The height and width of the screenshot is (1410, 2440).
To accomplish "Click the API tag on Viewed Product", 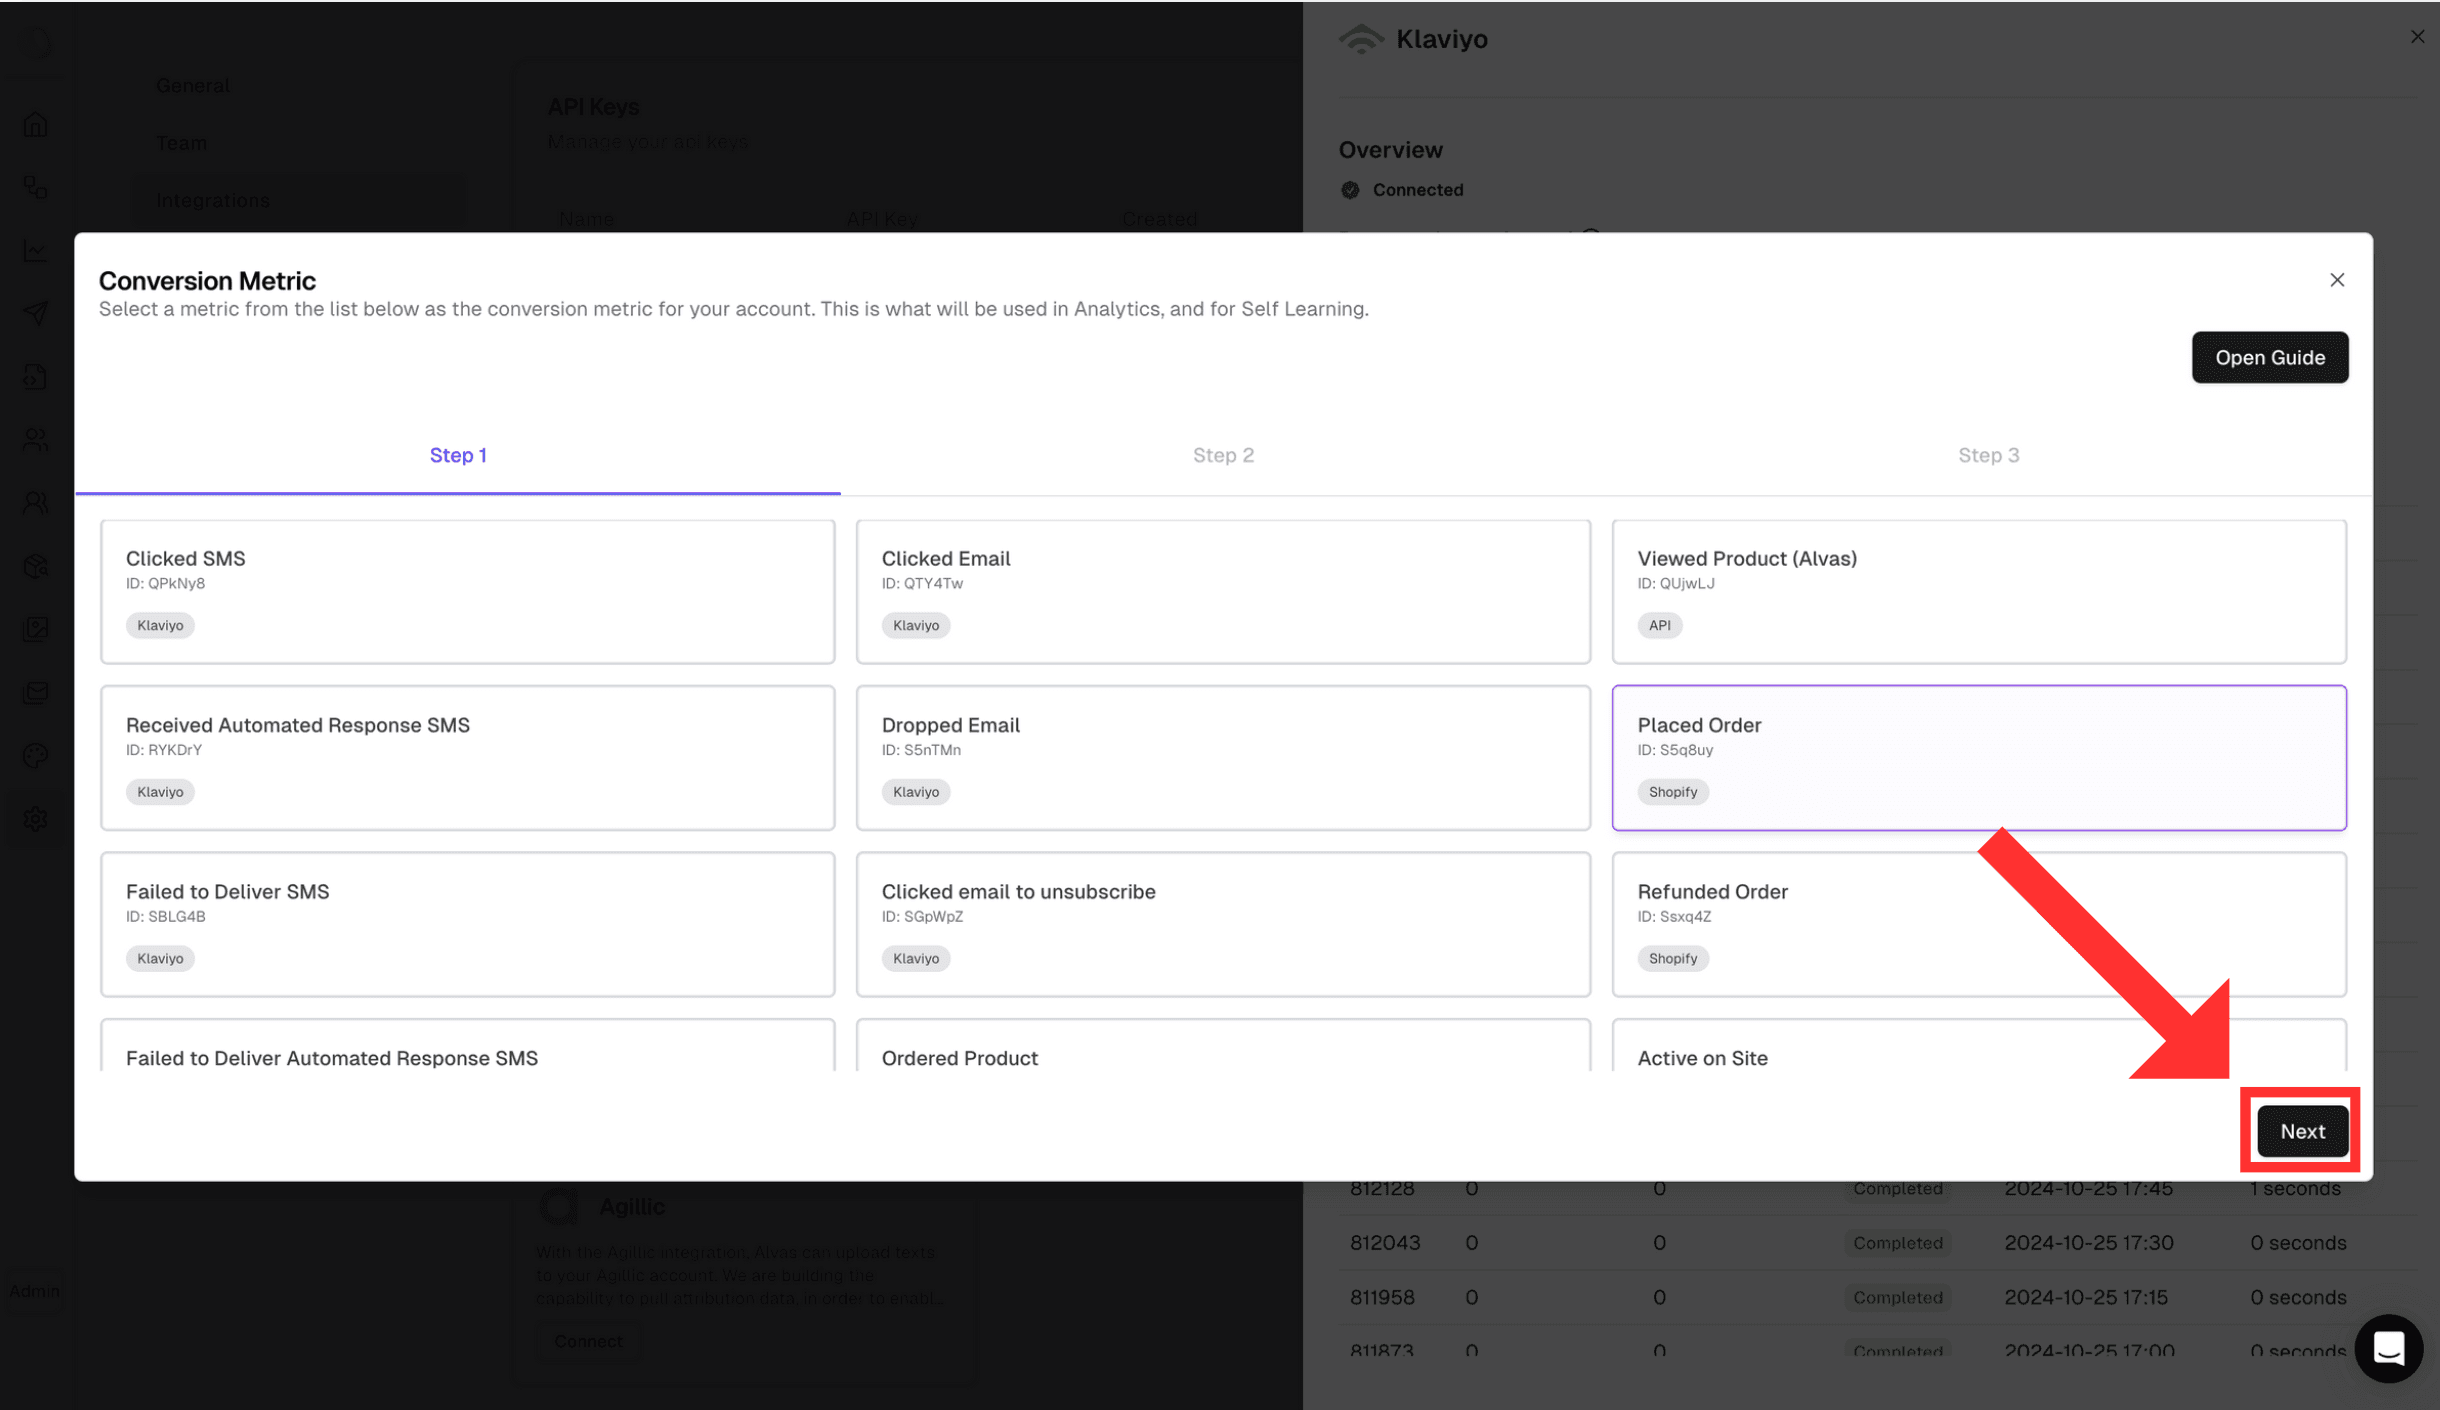I will pyautogui.click(x=1659, y=625).
